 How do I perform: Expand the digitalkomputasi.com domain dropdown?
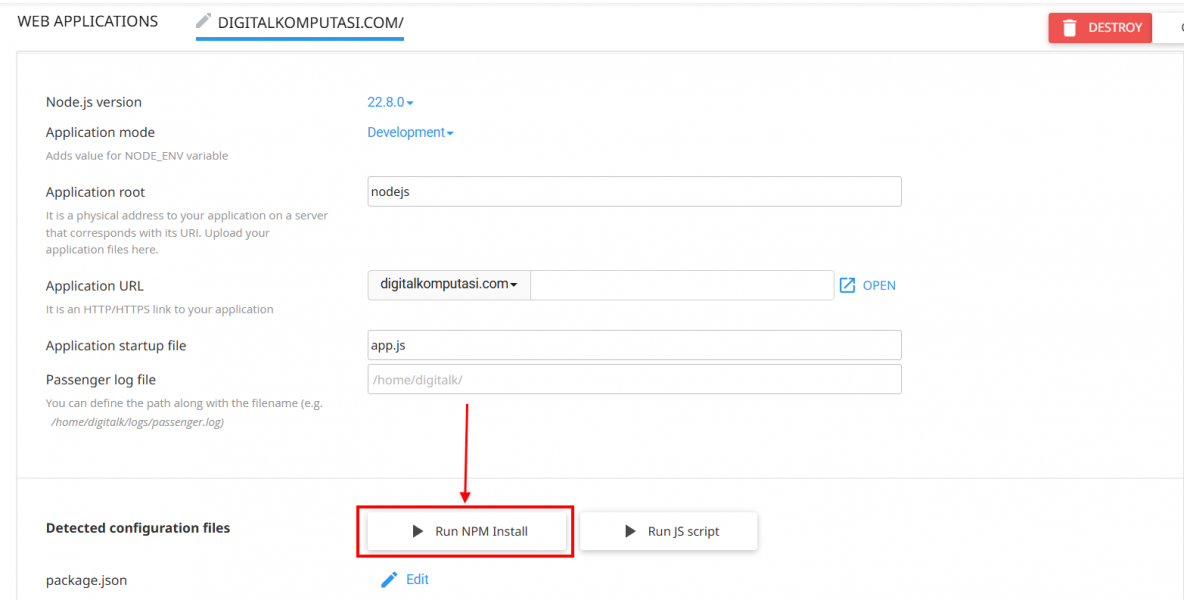[449, 285]
